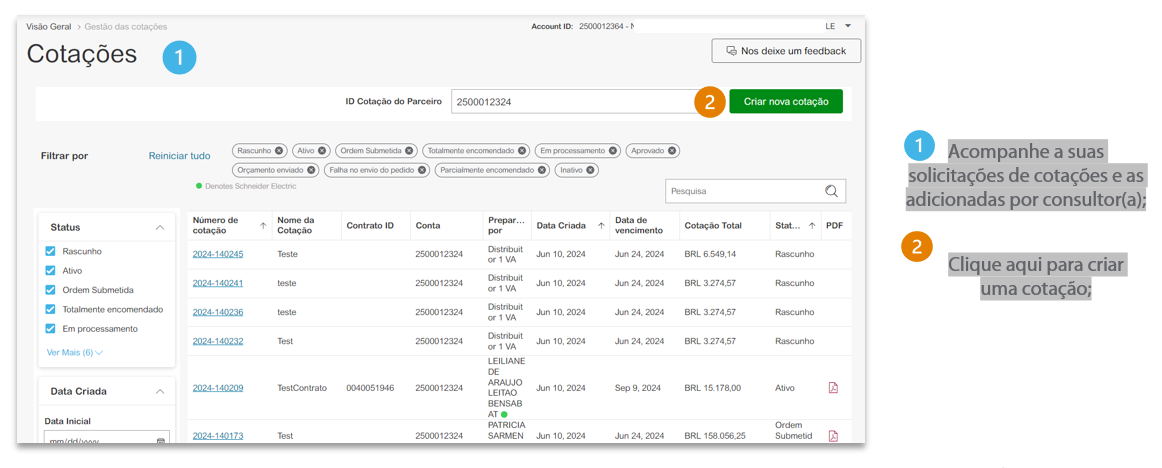The height and width of the screenshot is (468, 1162).
Task: Open quote 2024-140245
Action: pos(218,254)
